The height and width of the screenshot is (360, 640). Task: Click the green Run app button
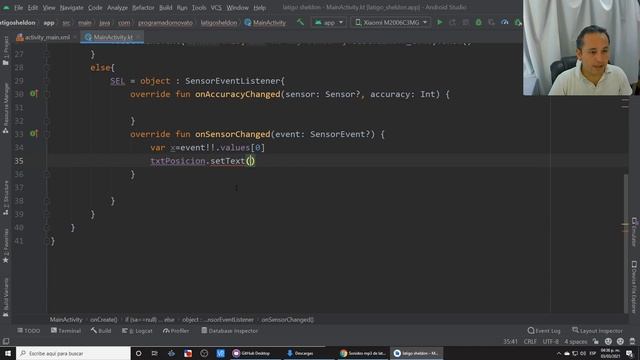pyautogui.click(x=440, y=22)
